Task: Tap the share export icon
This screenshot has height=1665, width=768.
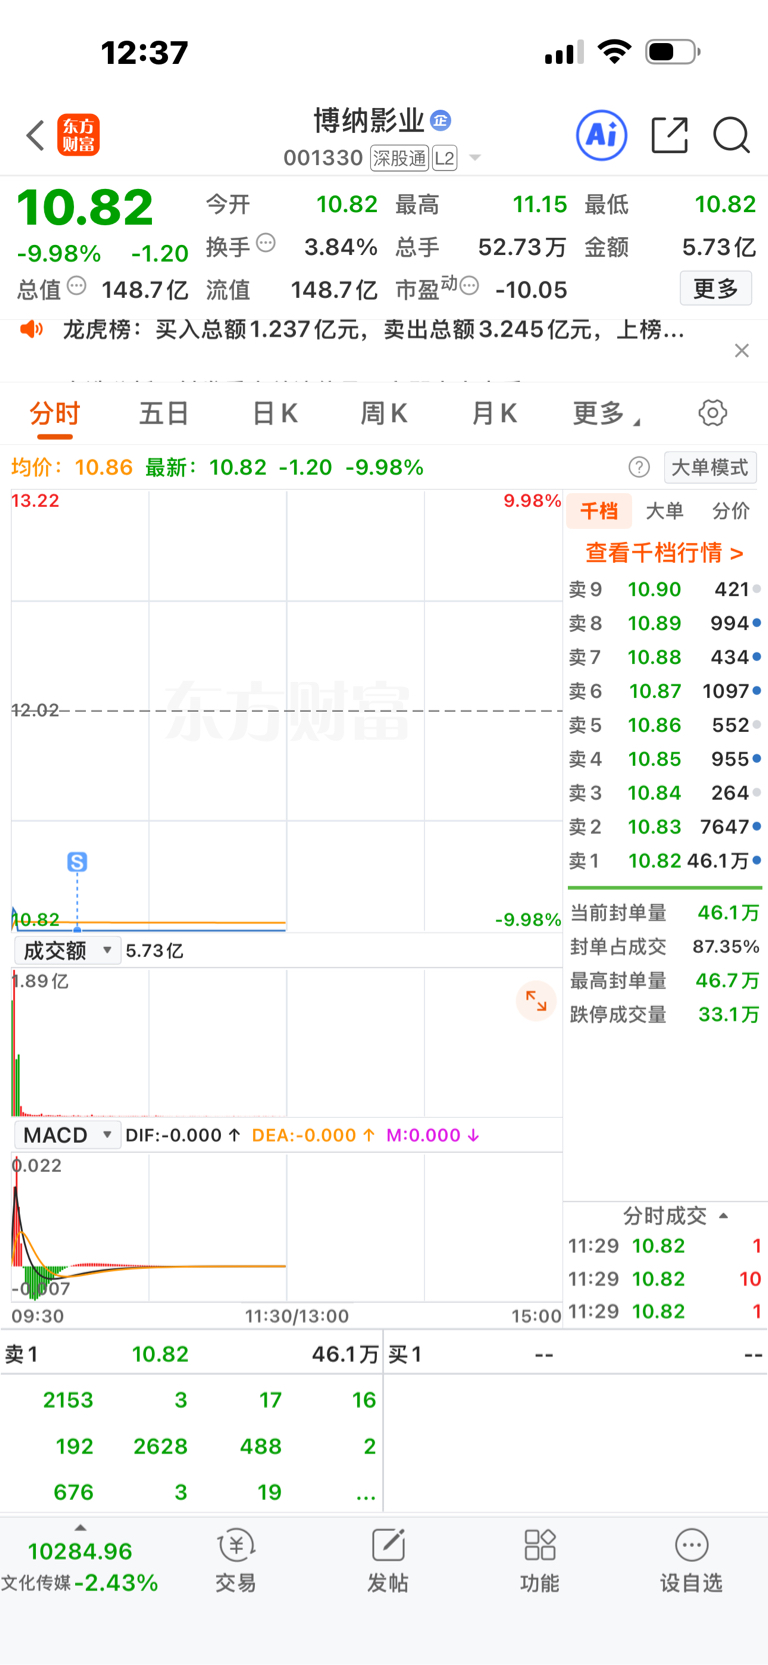Action: point(669,134)
